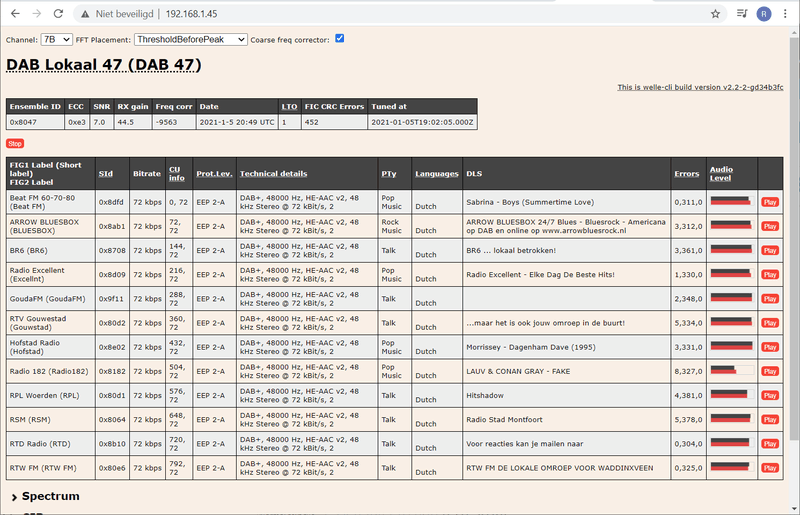Click the Errors column header
Viewport: 800px width, 515px height.
click(x=687, y=174)
